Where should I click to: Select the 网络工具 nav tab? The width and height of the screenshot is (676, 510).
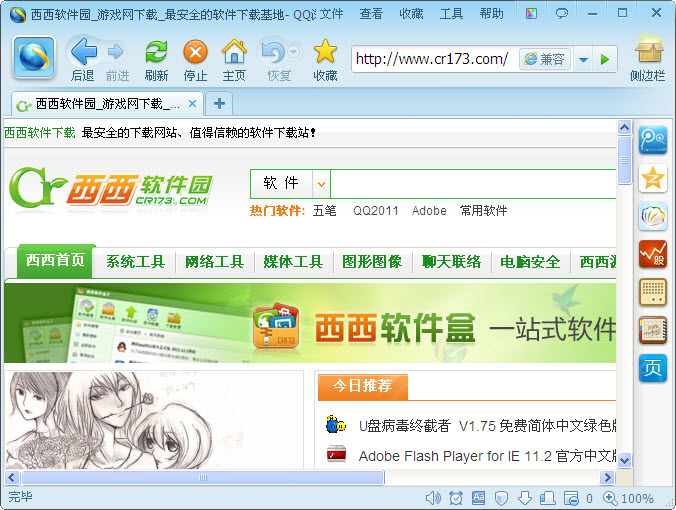pos(214,262)
